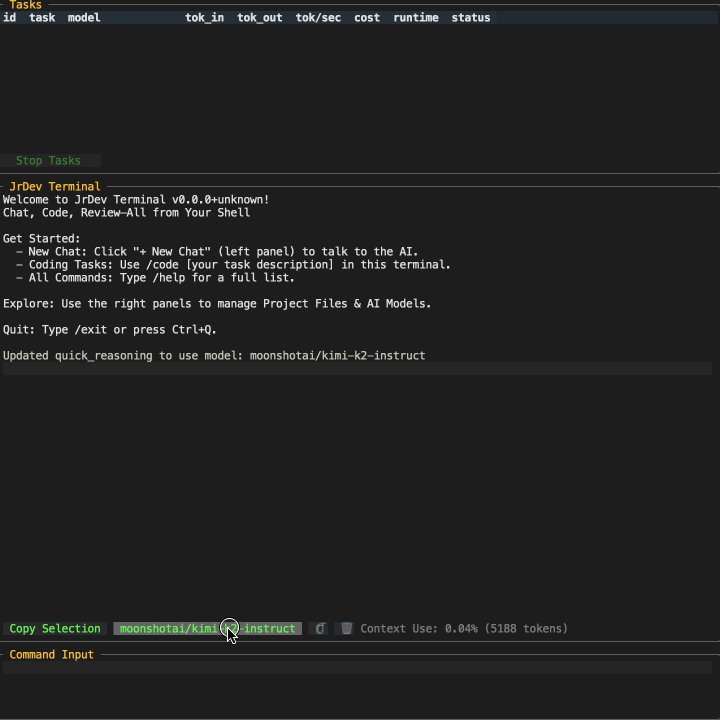Click the Copy Selection button
The width and height of the screenshot is (720, 720).
tap(55, 628)
